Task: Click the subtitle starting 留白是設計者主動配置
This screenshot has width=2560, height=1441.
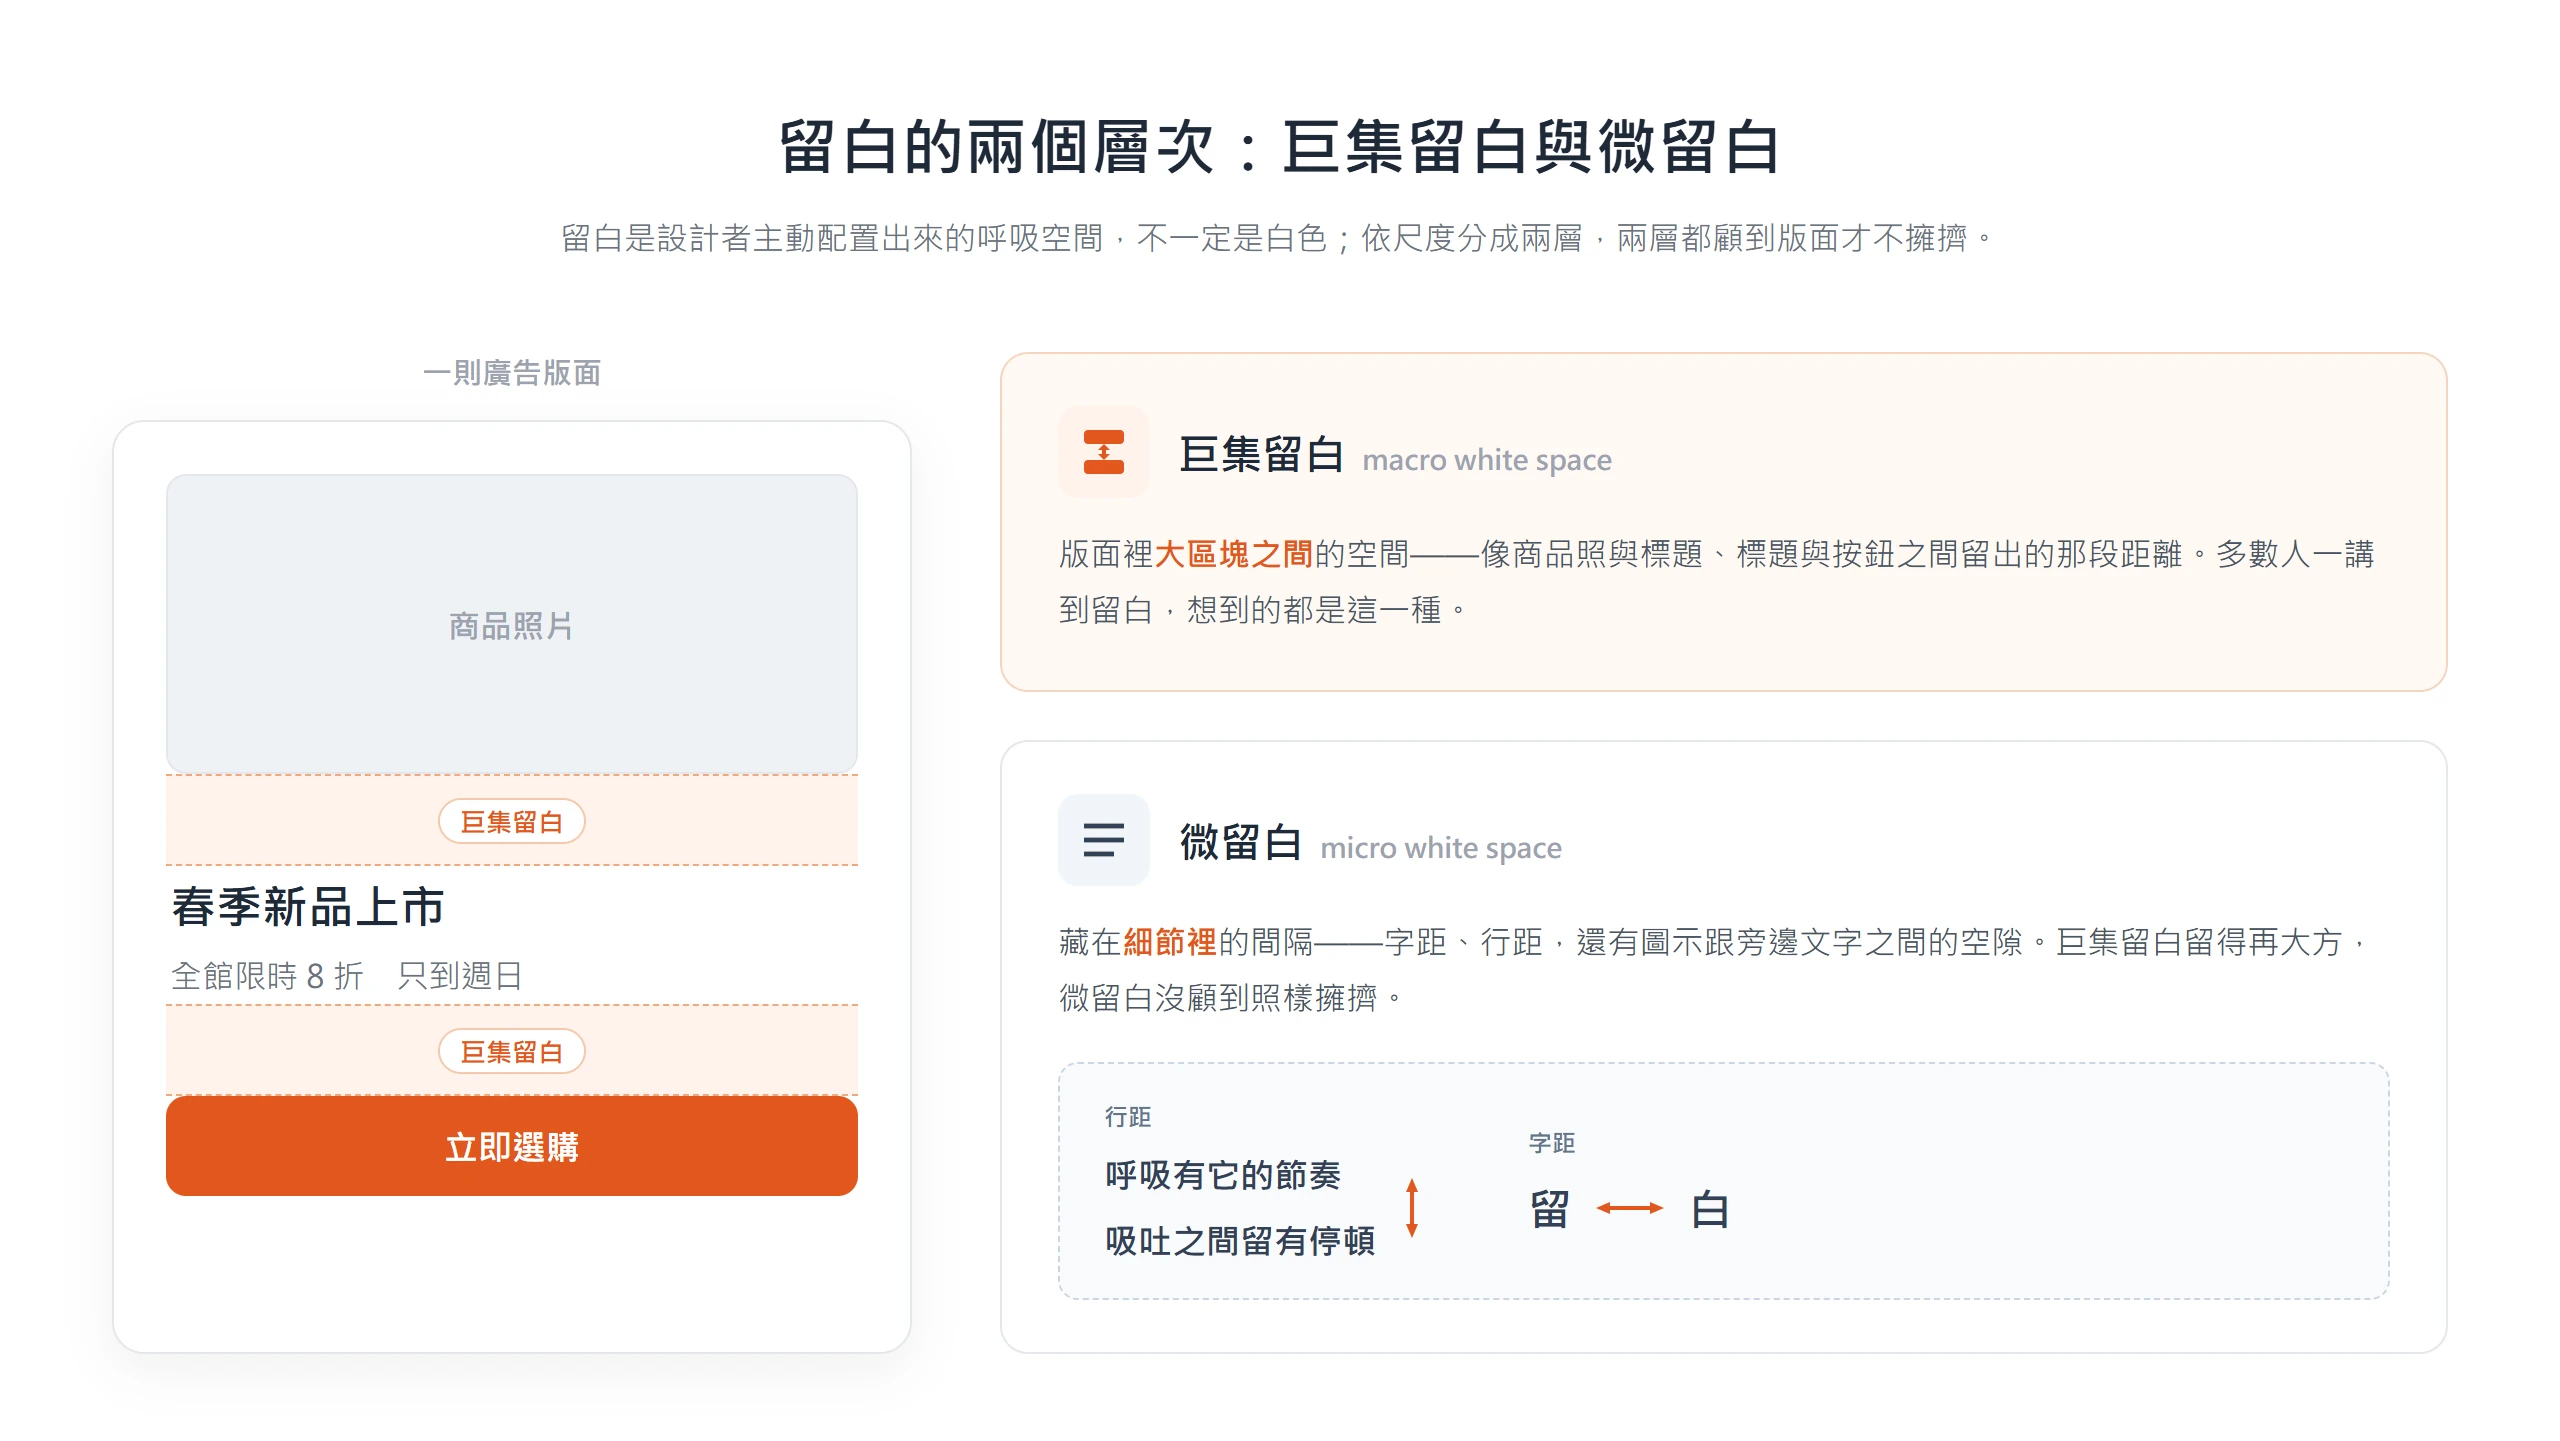Action: coord(1278,238)
